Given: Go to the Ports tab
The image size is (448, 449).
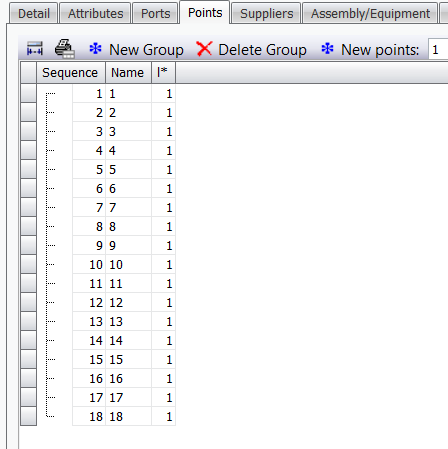Looking at the screenshot, I should tap(155, 14).
